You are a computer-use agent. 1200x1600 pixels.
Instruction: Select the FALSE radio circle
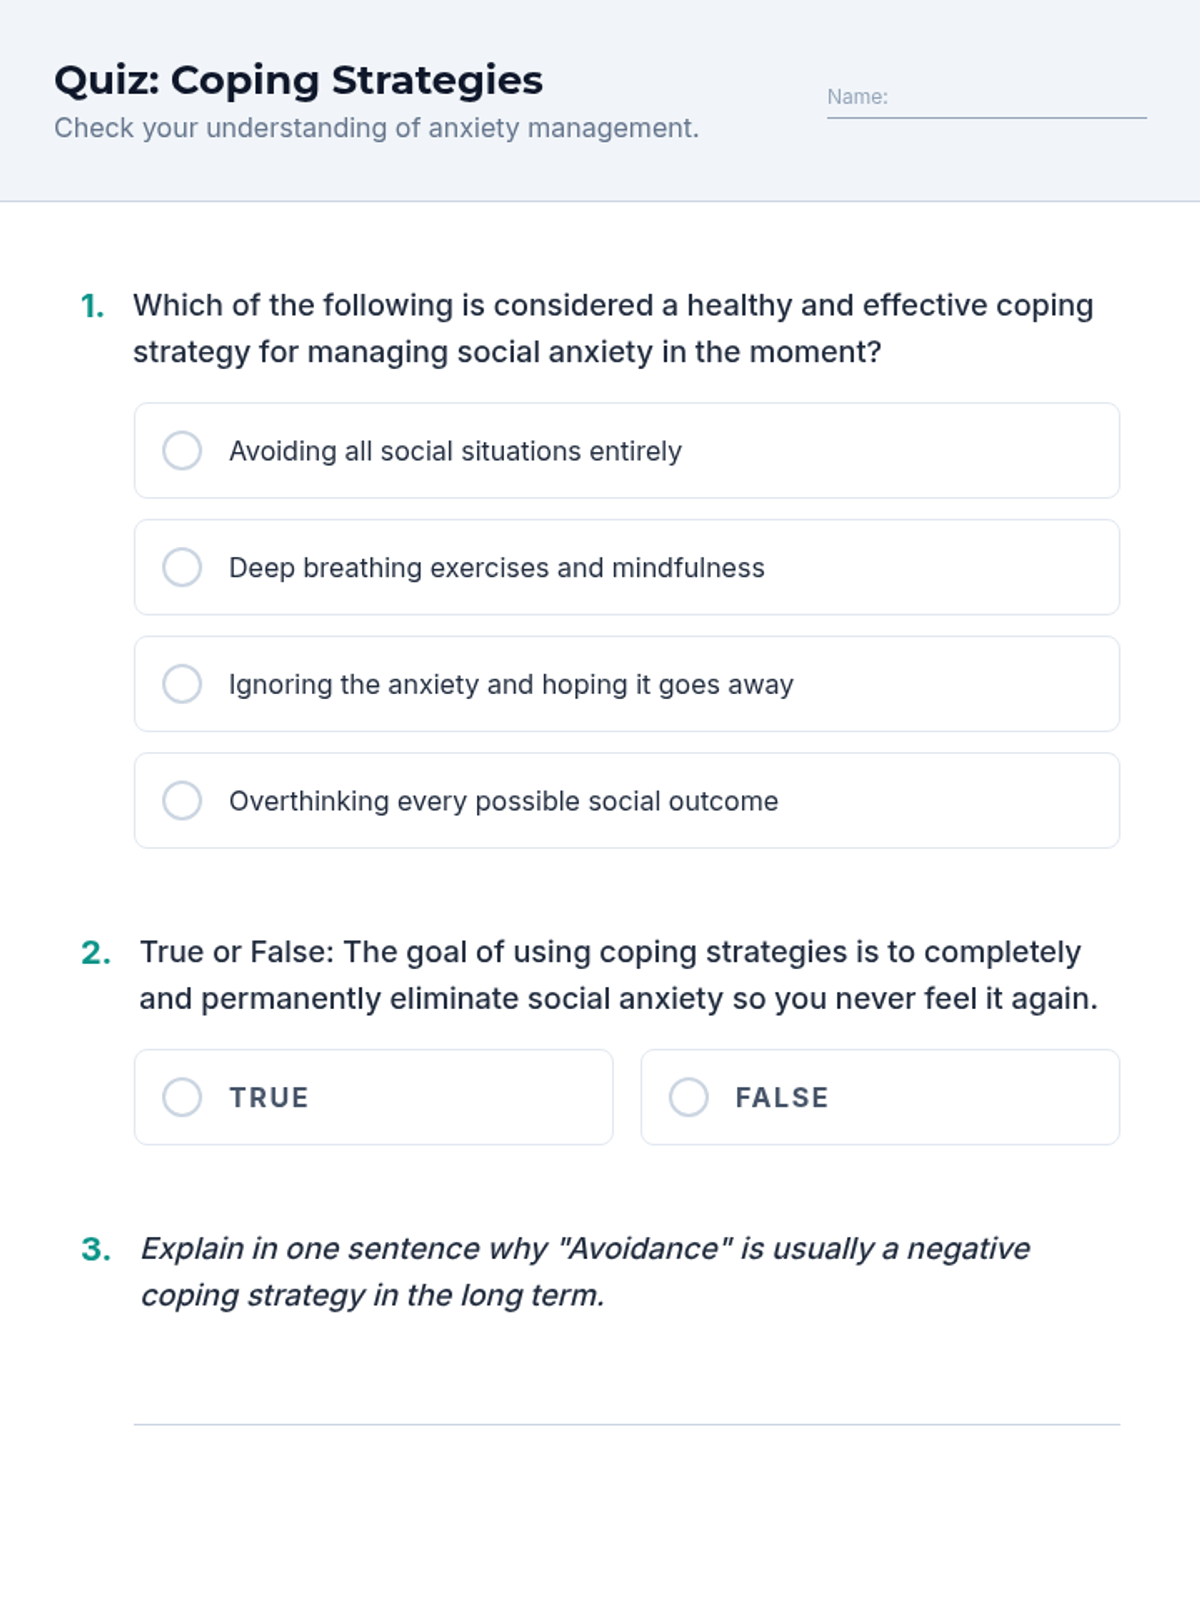click(688, 1097)
